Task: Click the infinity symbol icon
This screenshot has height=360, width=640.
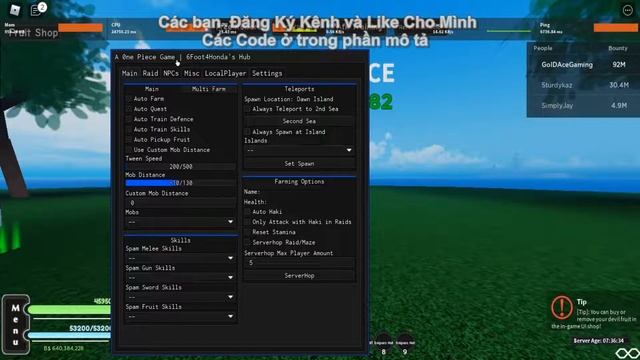Action: (628, 353)
